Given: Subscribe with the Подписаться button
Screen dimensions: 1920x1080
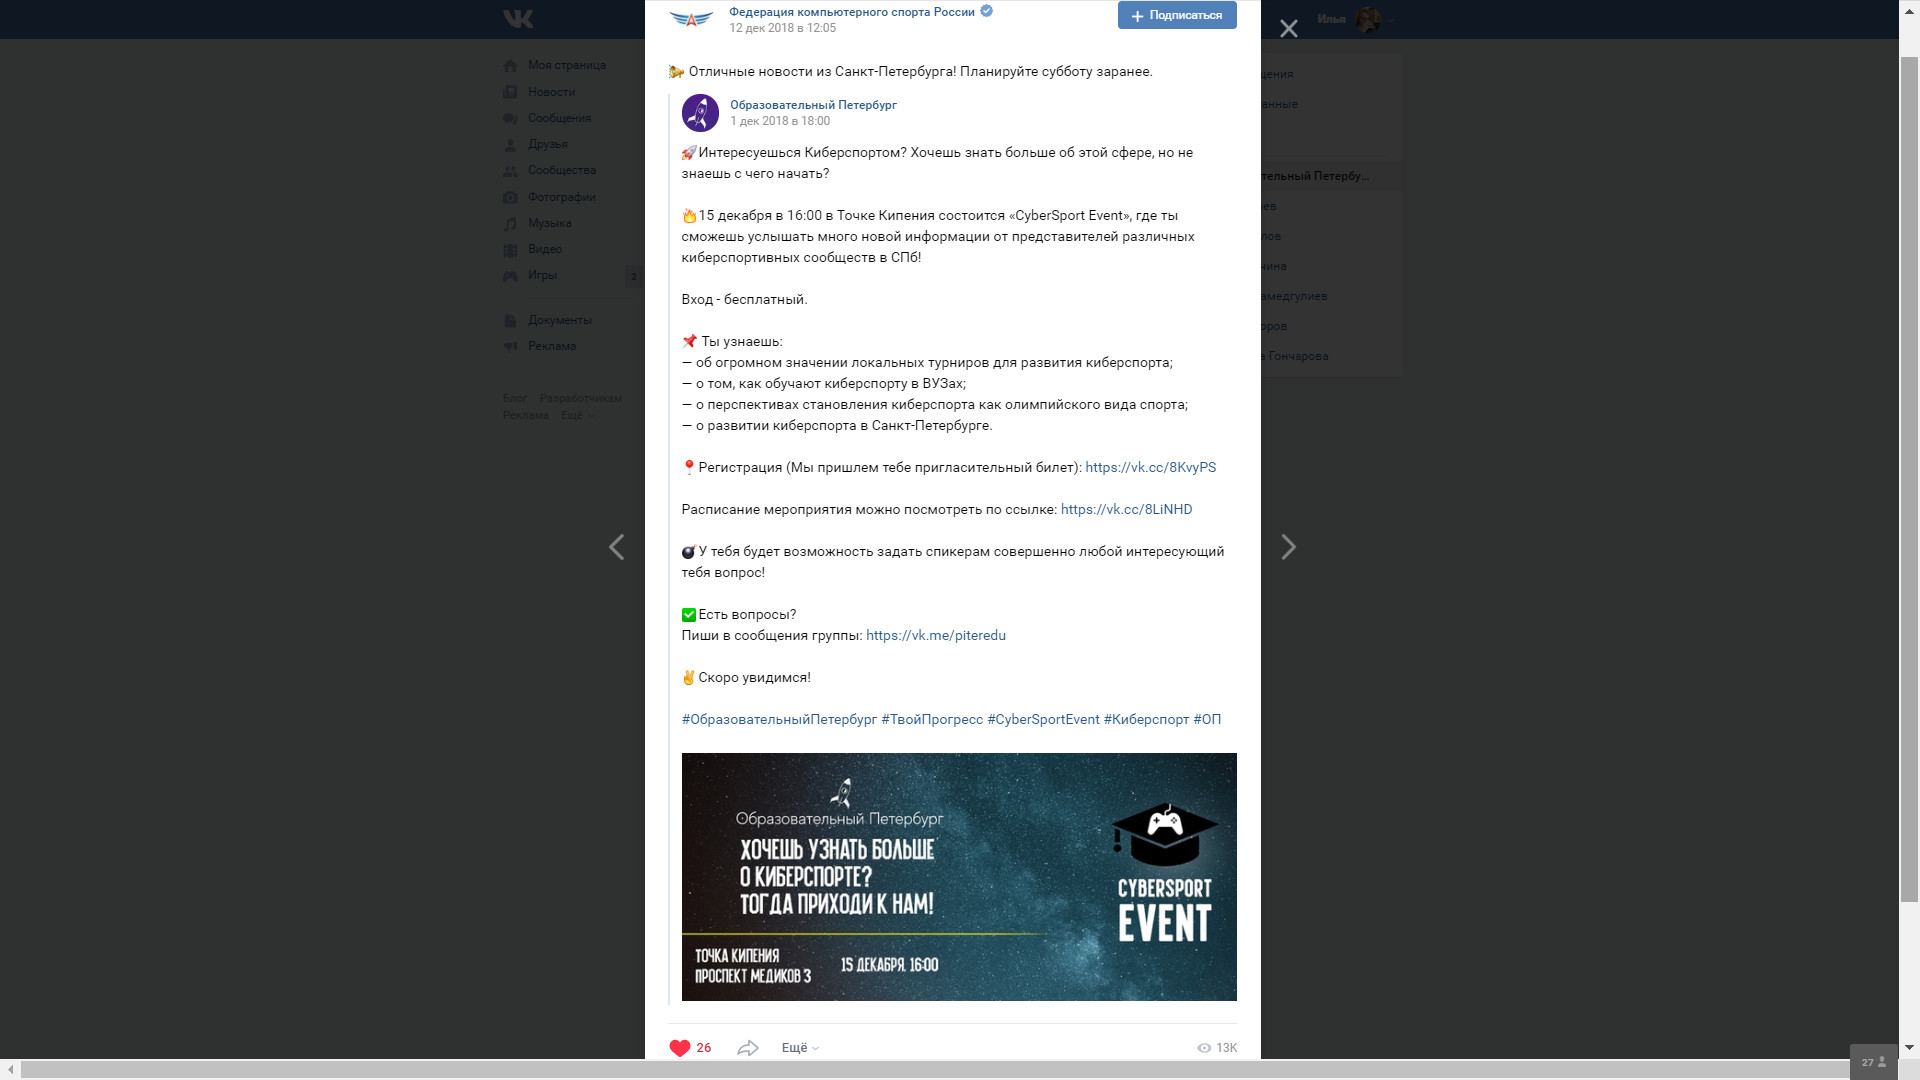Looking at the screenshot, I should click(1177, 15).
